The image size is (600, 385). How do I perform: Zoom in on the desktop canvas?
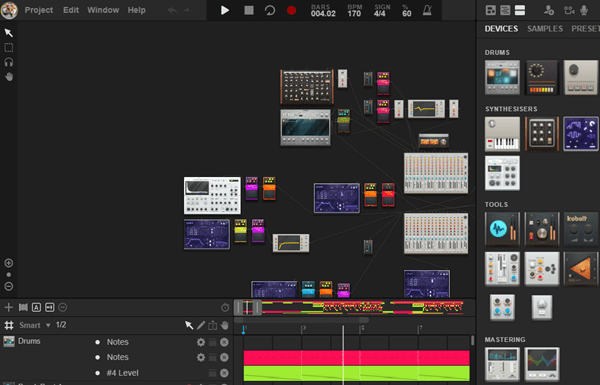8,263
